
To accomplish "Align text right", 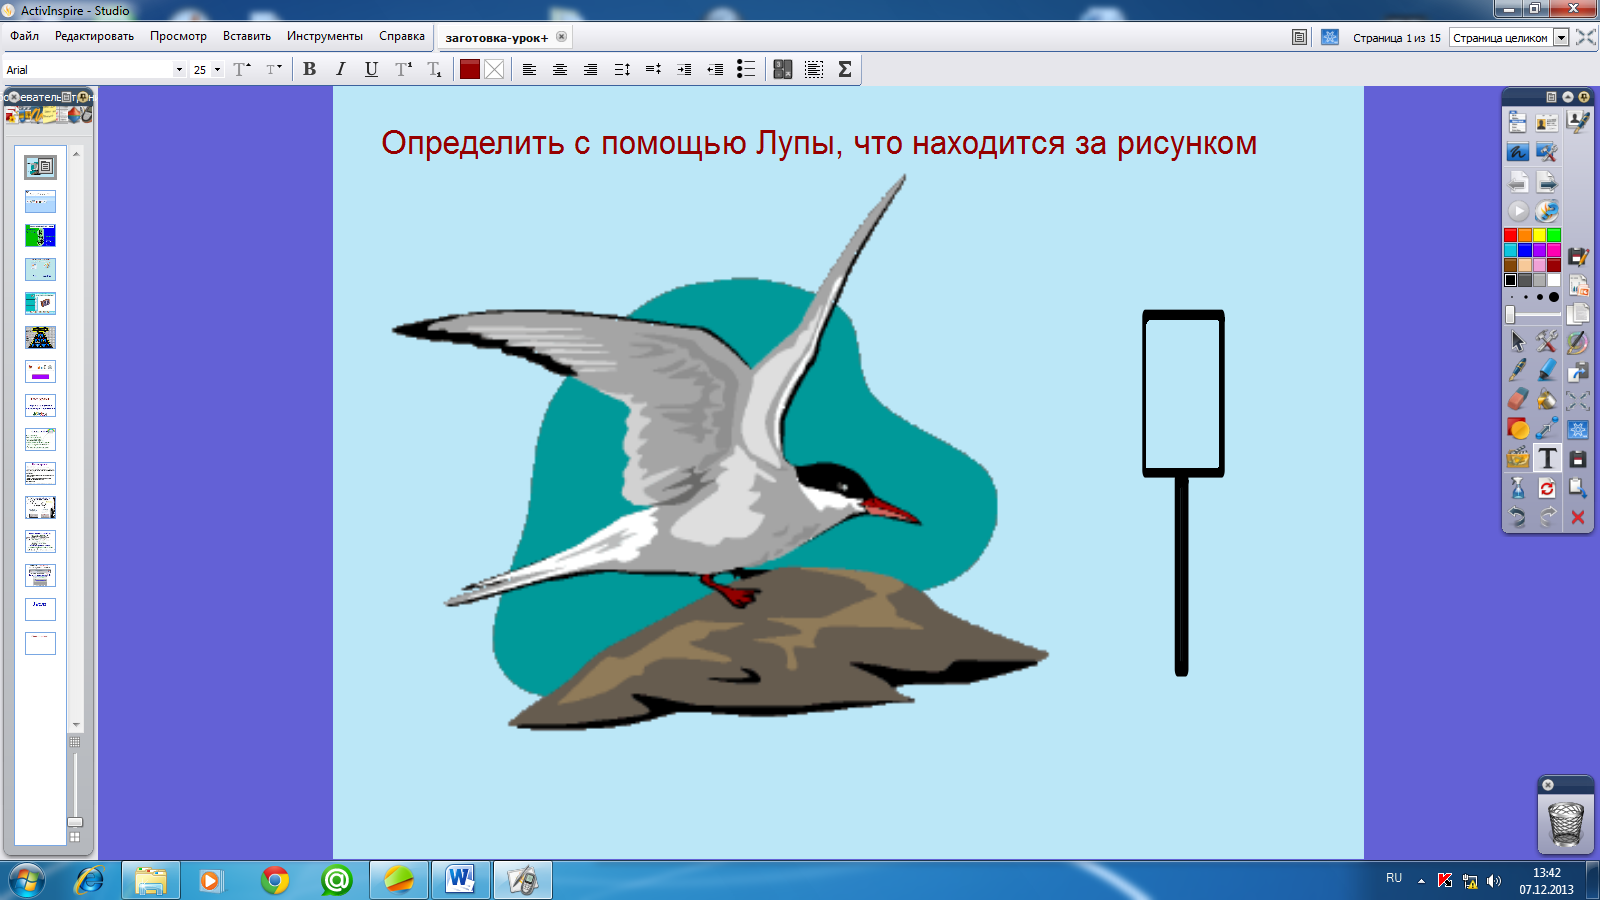I will 591,69.
